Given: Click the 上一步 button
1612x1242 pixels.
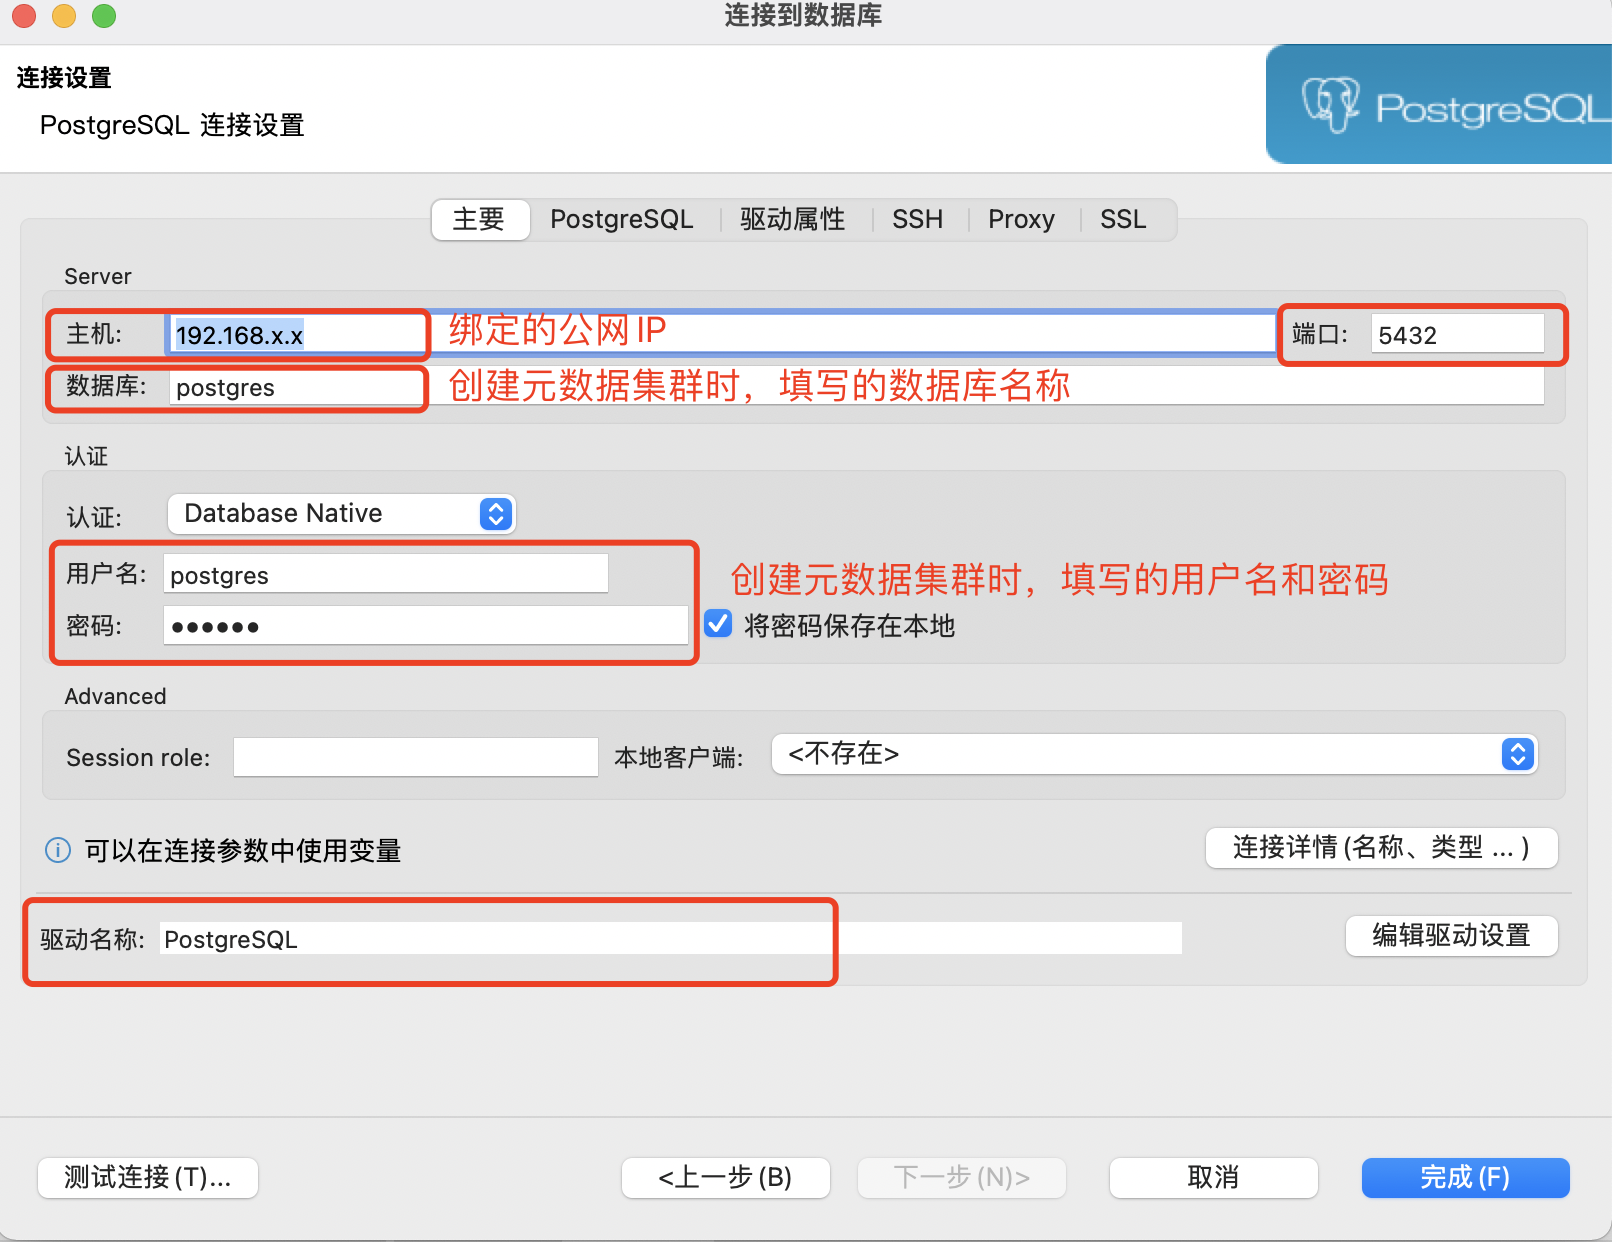Looking at the screenshot, I should 725,1178.
